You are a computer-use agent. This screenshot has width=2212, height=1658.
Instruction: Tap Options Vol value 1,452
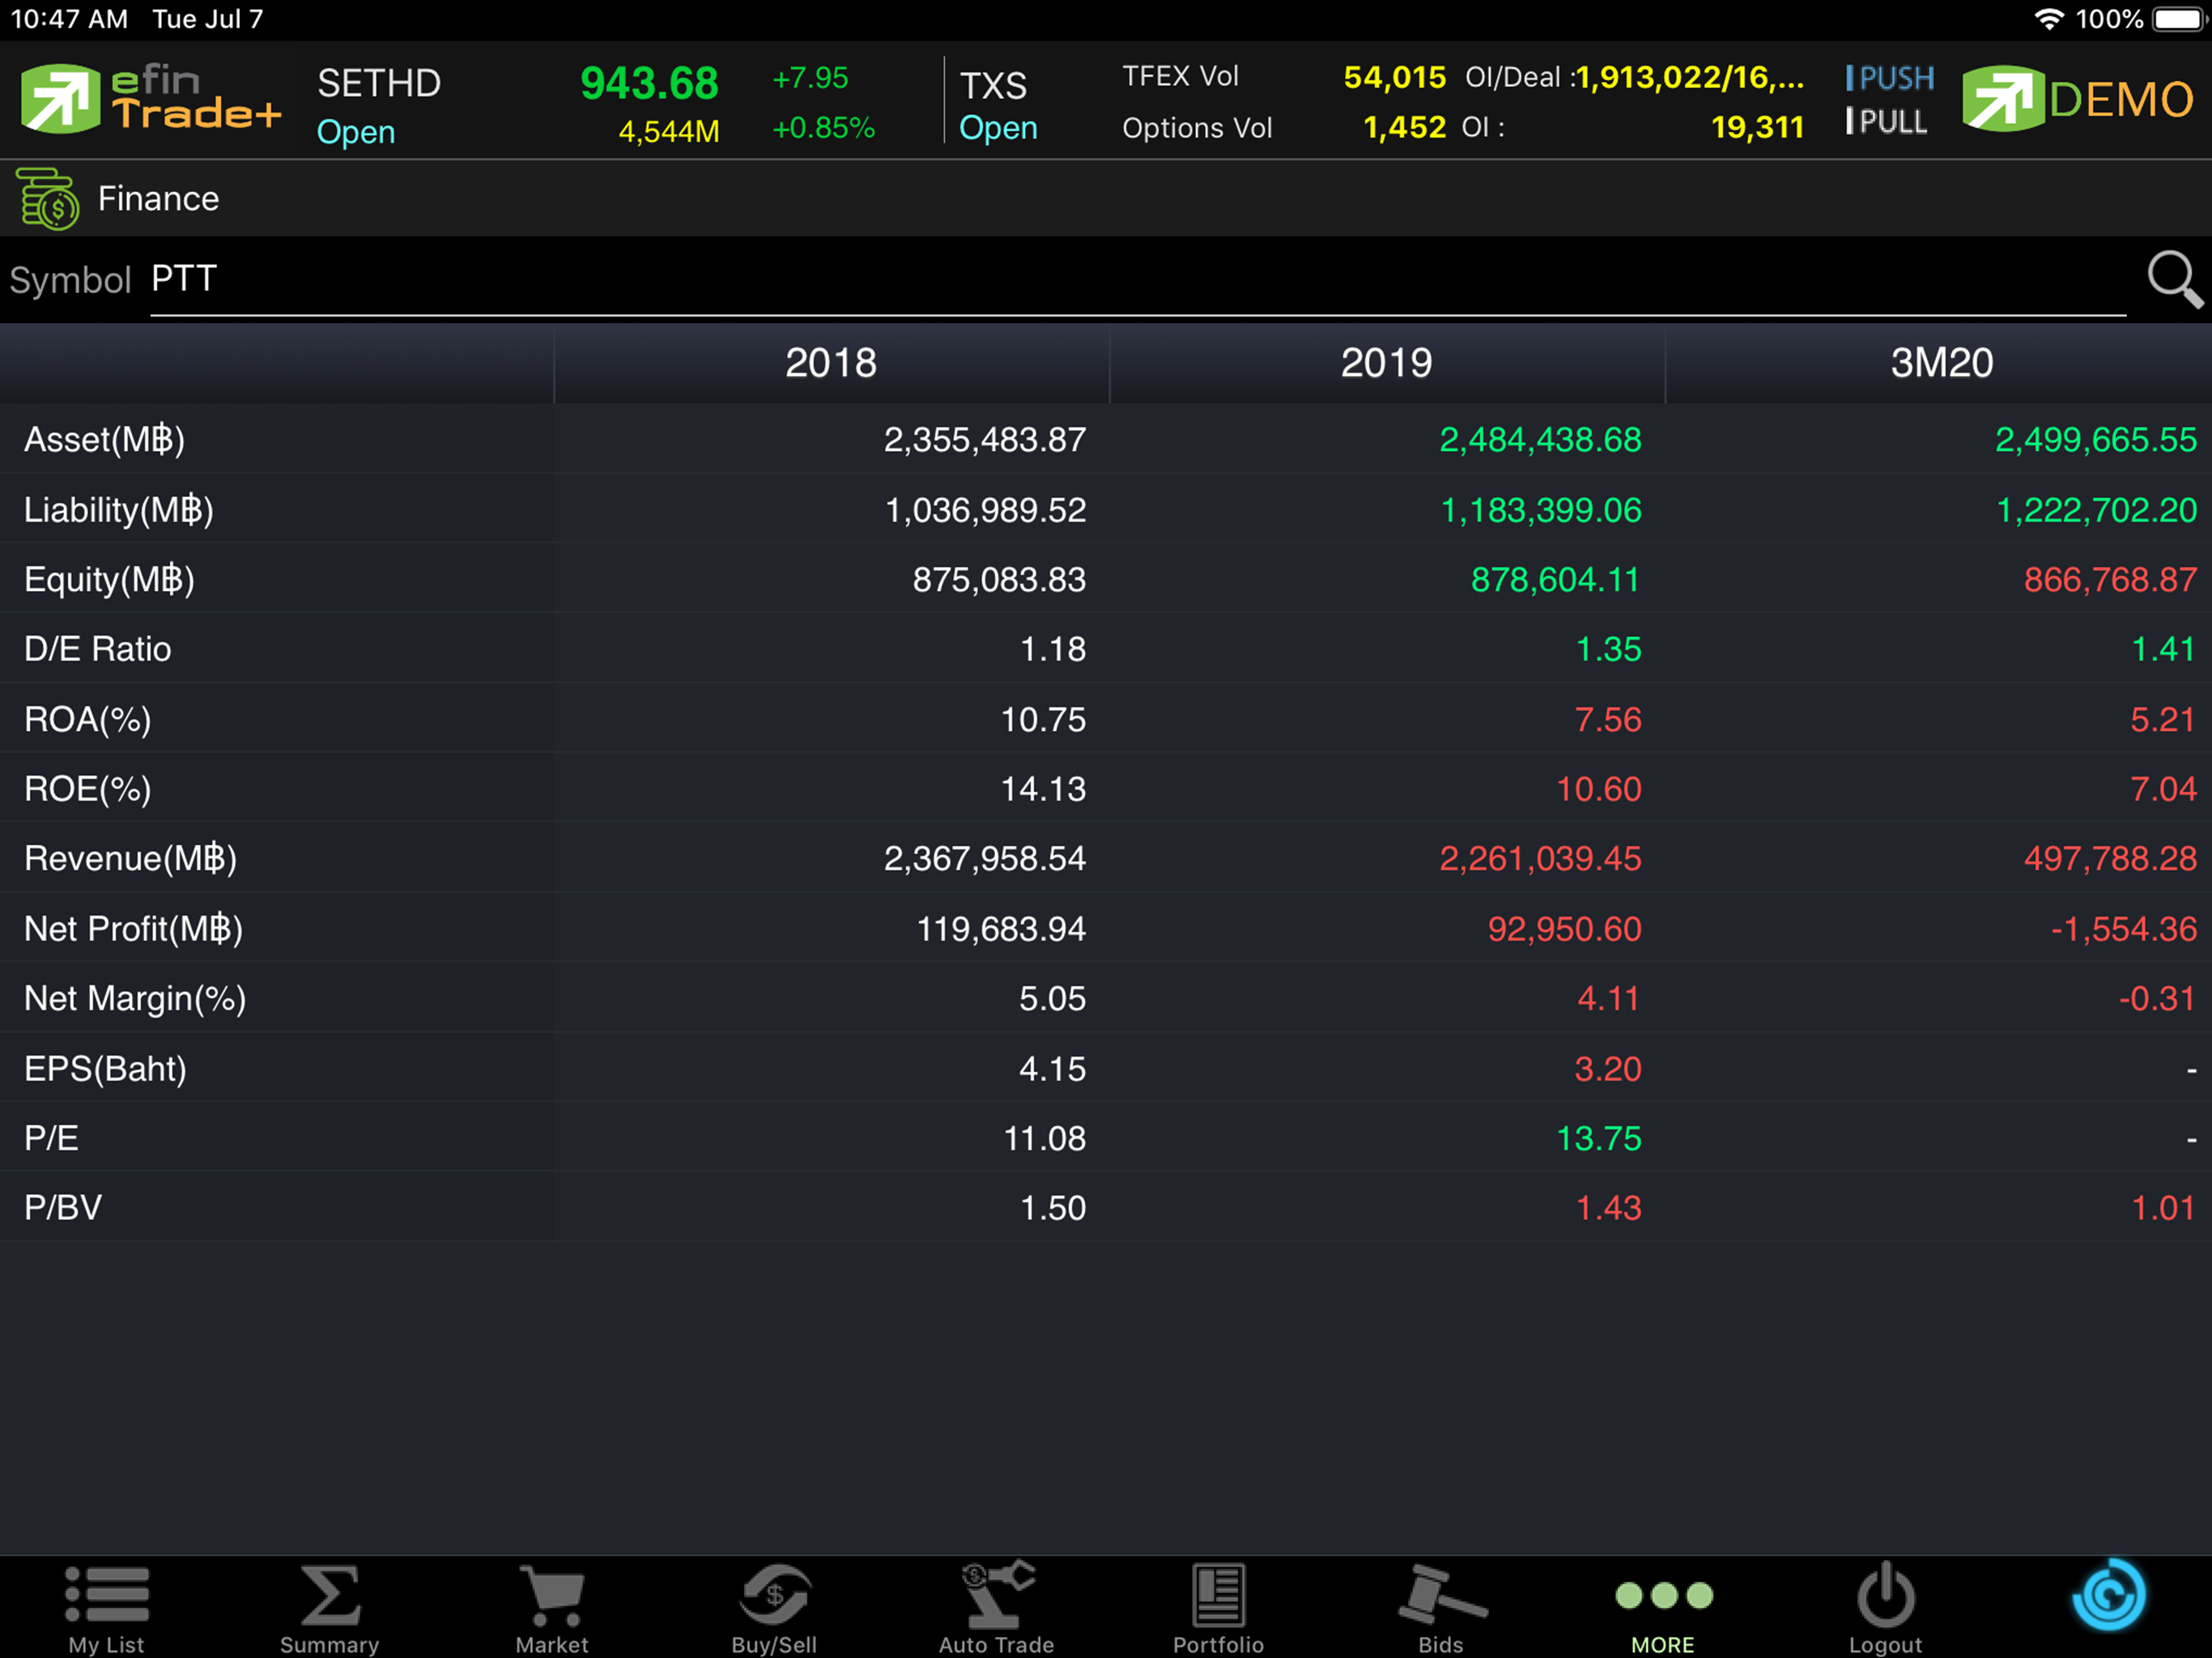coord(1404,127)
